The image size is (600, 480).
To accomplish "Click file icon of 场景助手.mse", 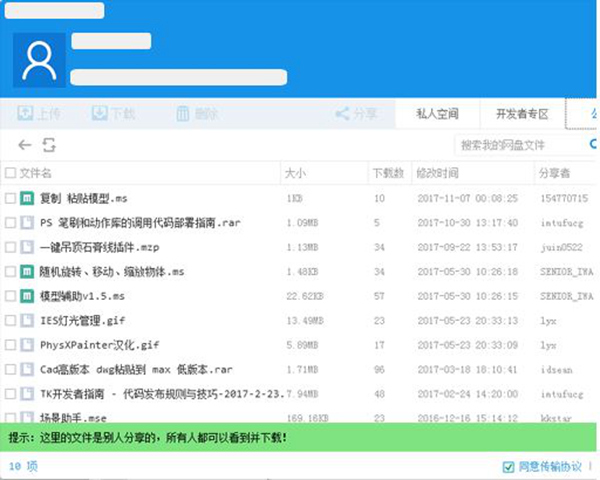I will [x=27, y=417].
